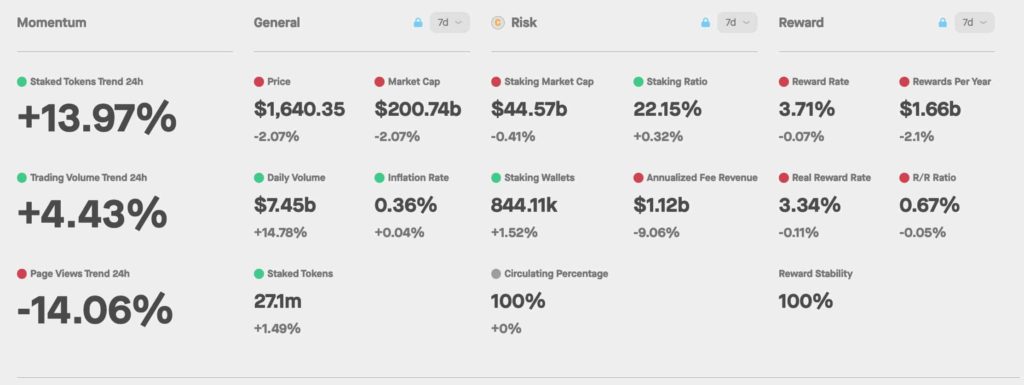Click the Daily Volume $7.45b value

tap(285, 205)
